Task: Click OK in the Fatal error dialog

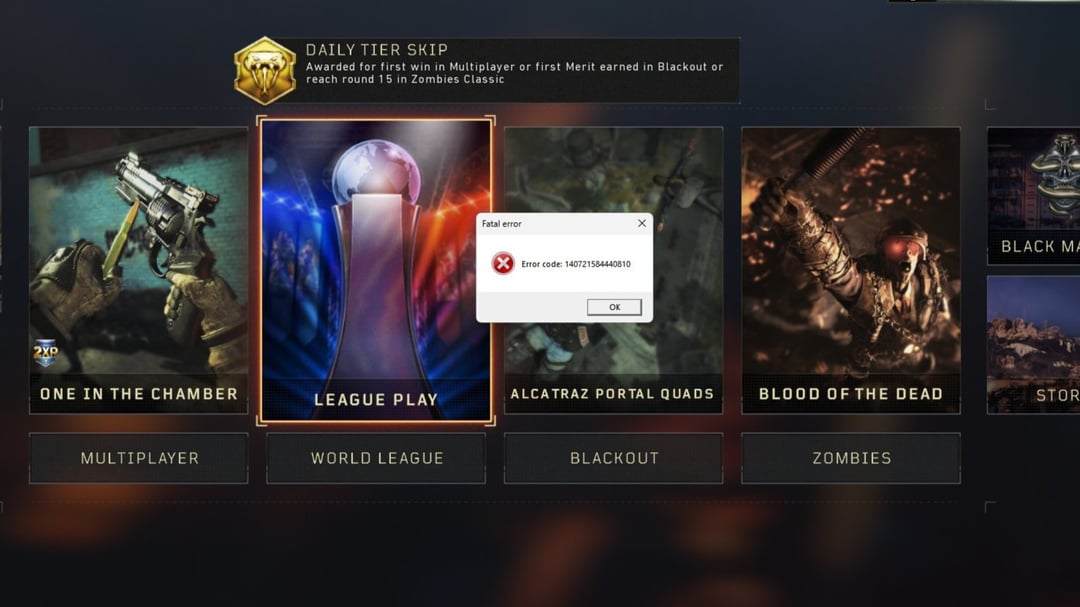Action: (614, 307)
